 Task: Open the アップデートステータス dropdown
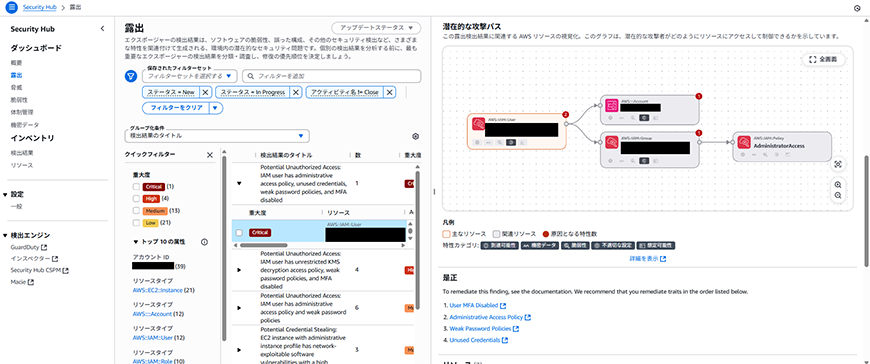(376, 28)
